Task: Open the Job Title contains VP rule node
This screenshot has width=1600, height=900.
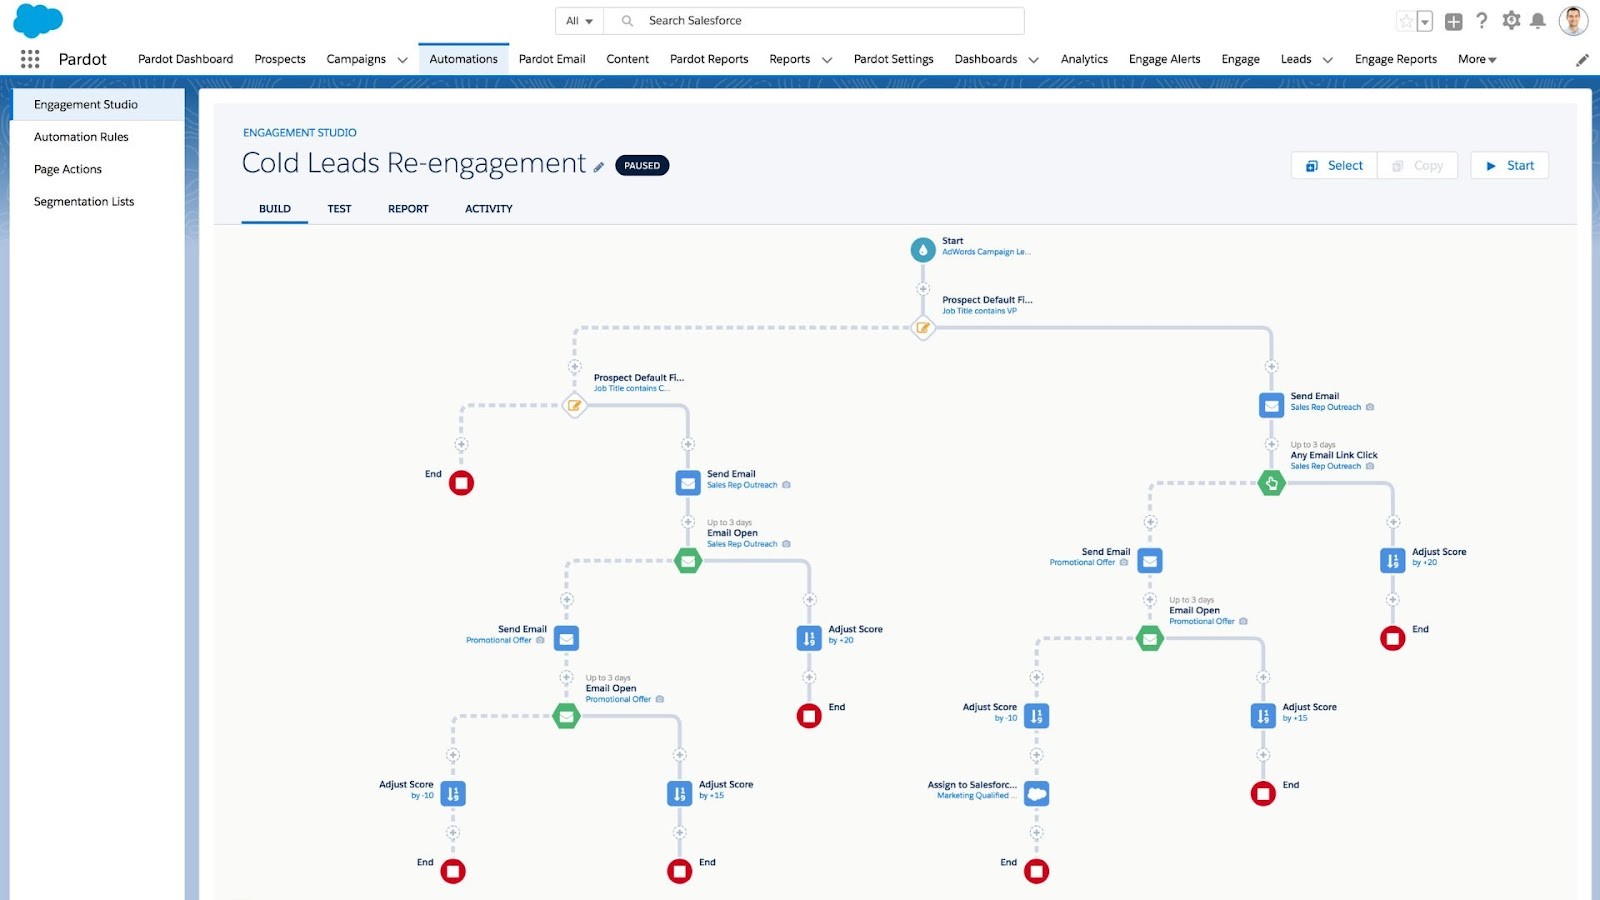Action: (x=922, y=327)
